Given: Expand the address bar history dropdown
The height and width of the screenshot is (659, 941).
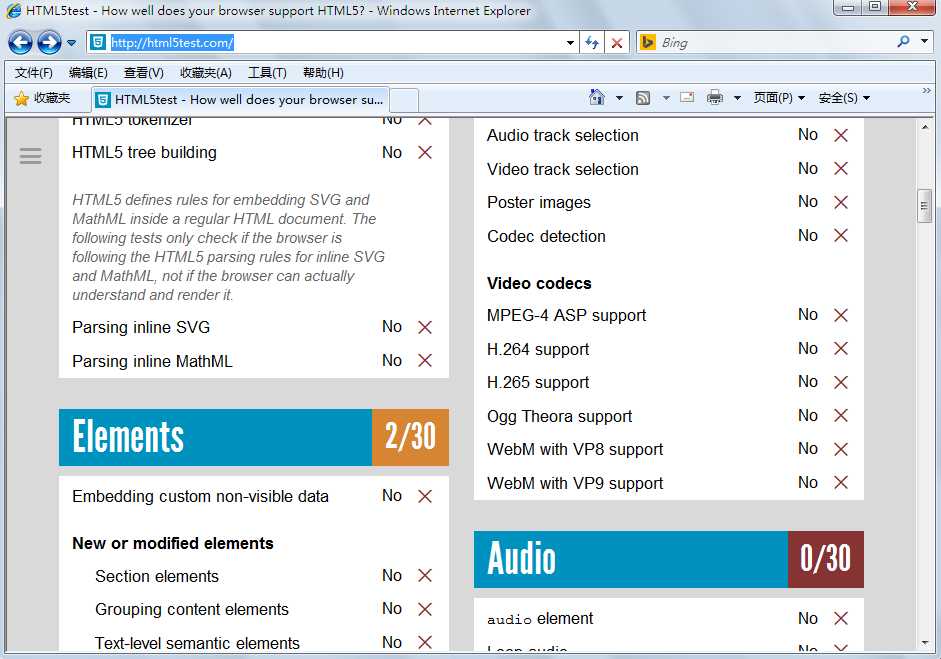Looking at the screenshot, I should tap(571, 43).
